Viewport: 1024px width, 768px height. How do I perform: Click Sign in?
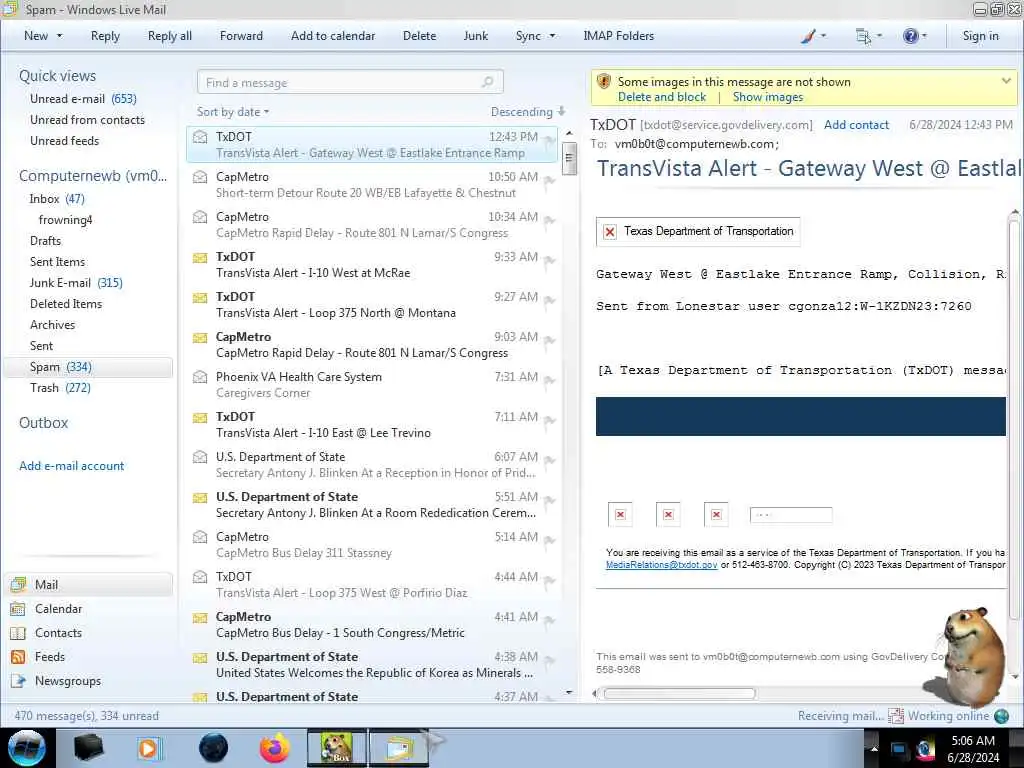click(x=980, y=36)
